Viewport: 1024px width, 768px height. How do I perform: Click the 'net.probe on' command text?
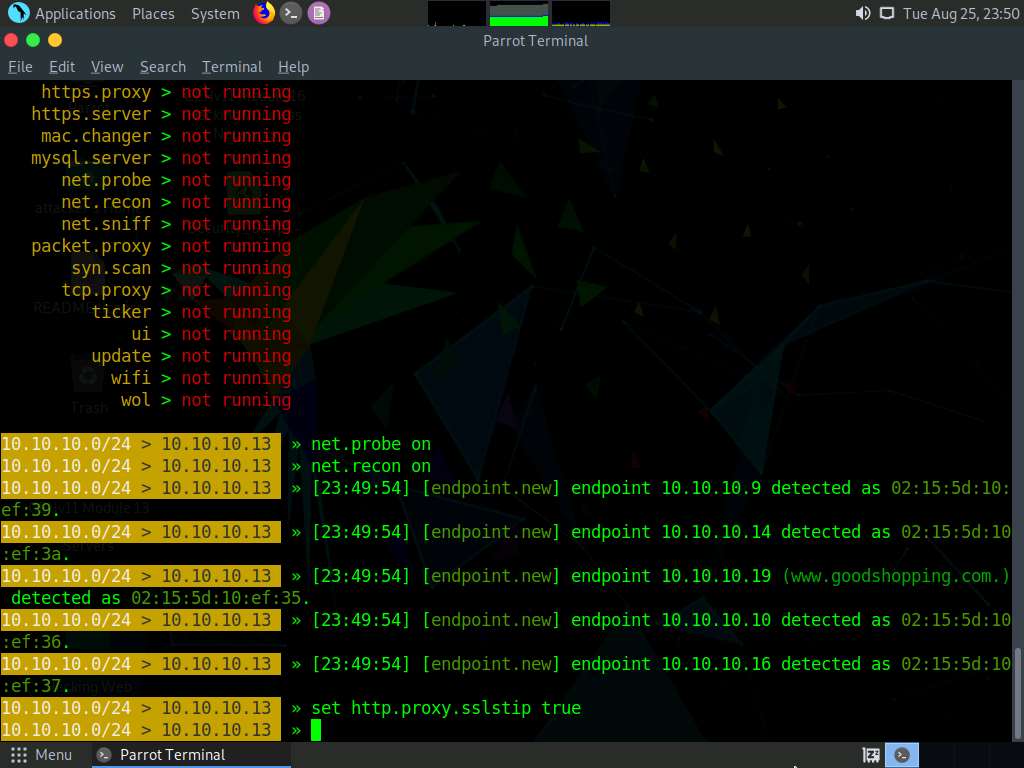pos(370,444)
